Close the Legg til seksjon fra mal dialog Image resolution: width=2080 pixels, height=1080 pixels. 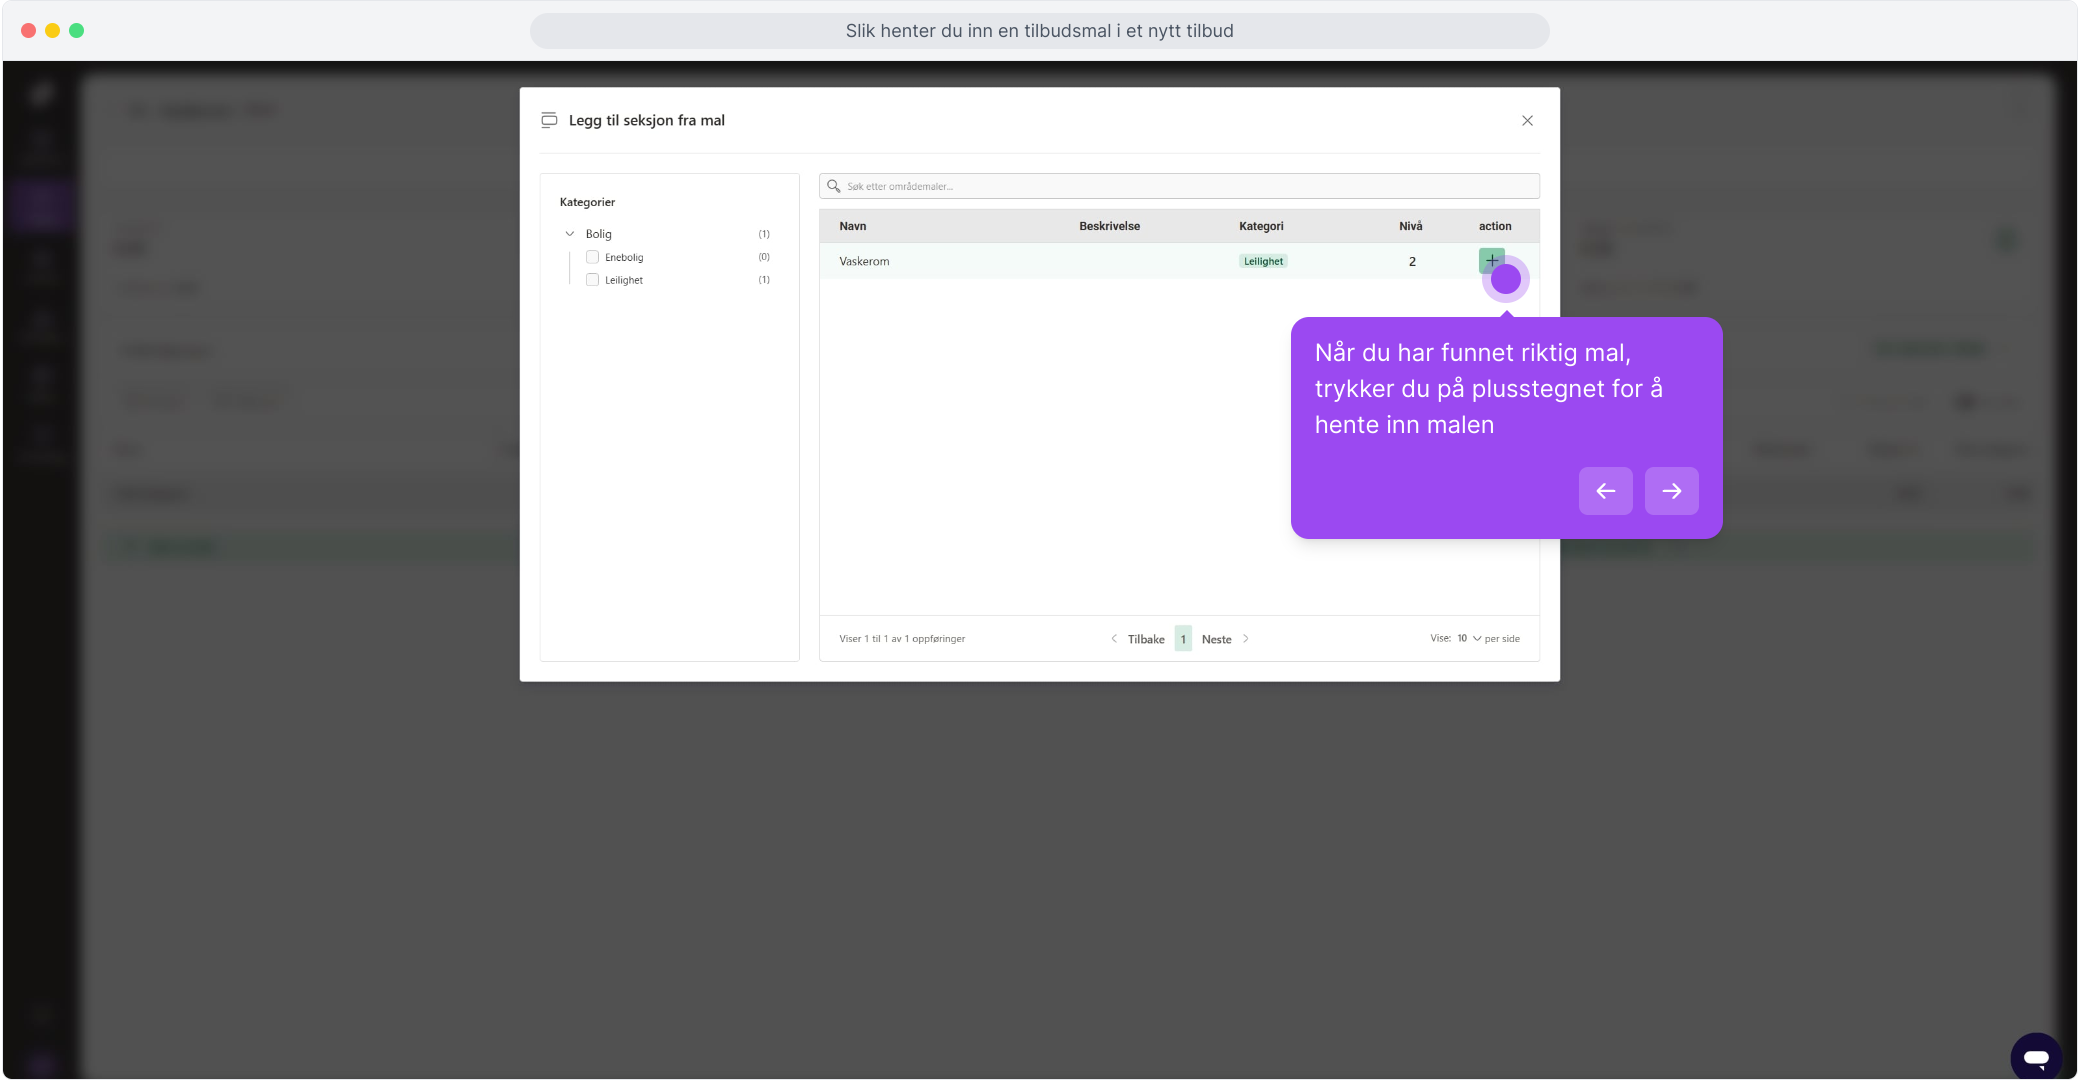click(1527, 121)
